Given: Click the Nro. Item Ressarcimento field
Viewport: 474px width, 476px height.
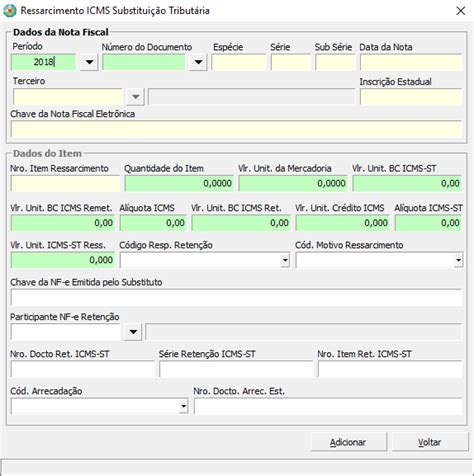Looking at the screenshot, I should [65, 183].
